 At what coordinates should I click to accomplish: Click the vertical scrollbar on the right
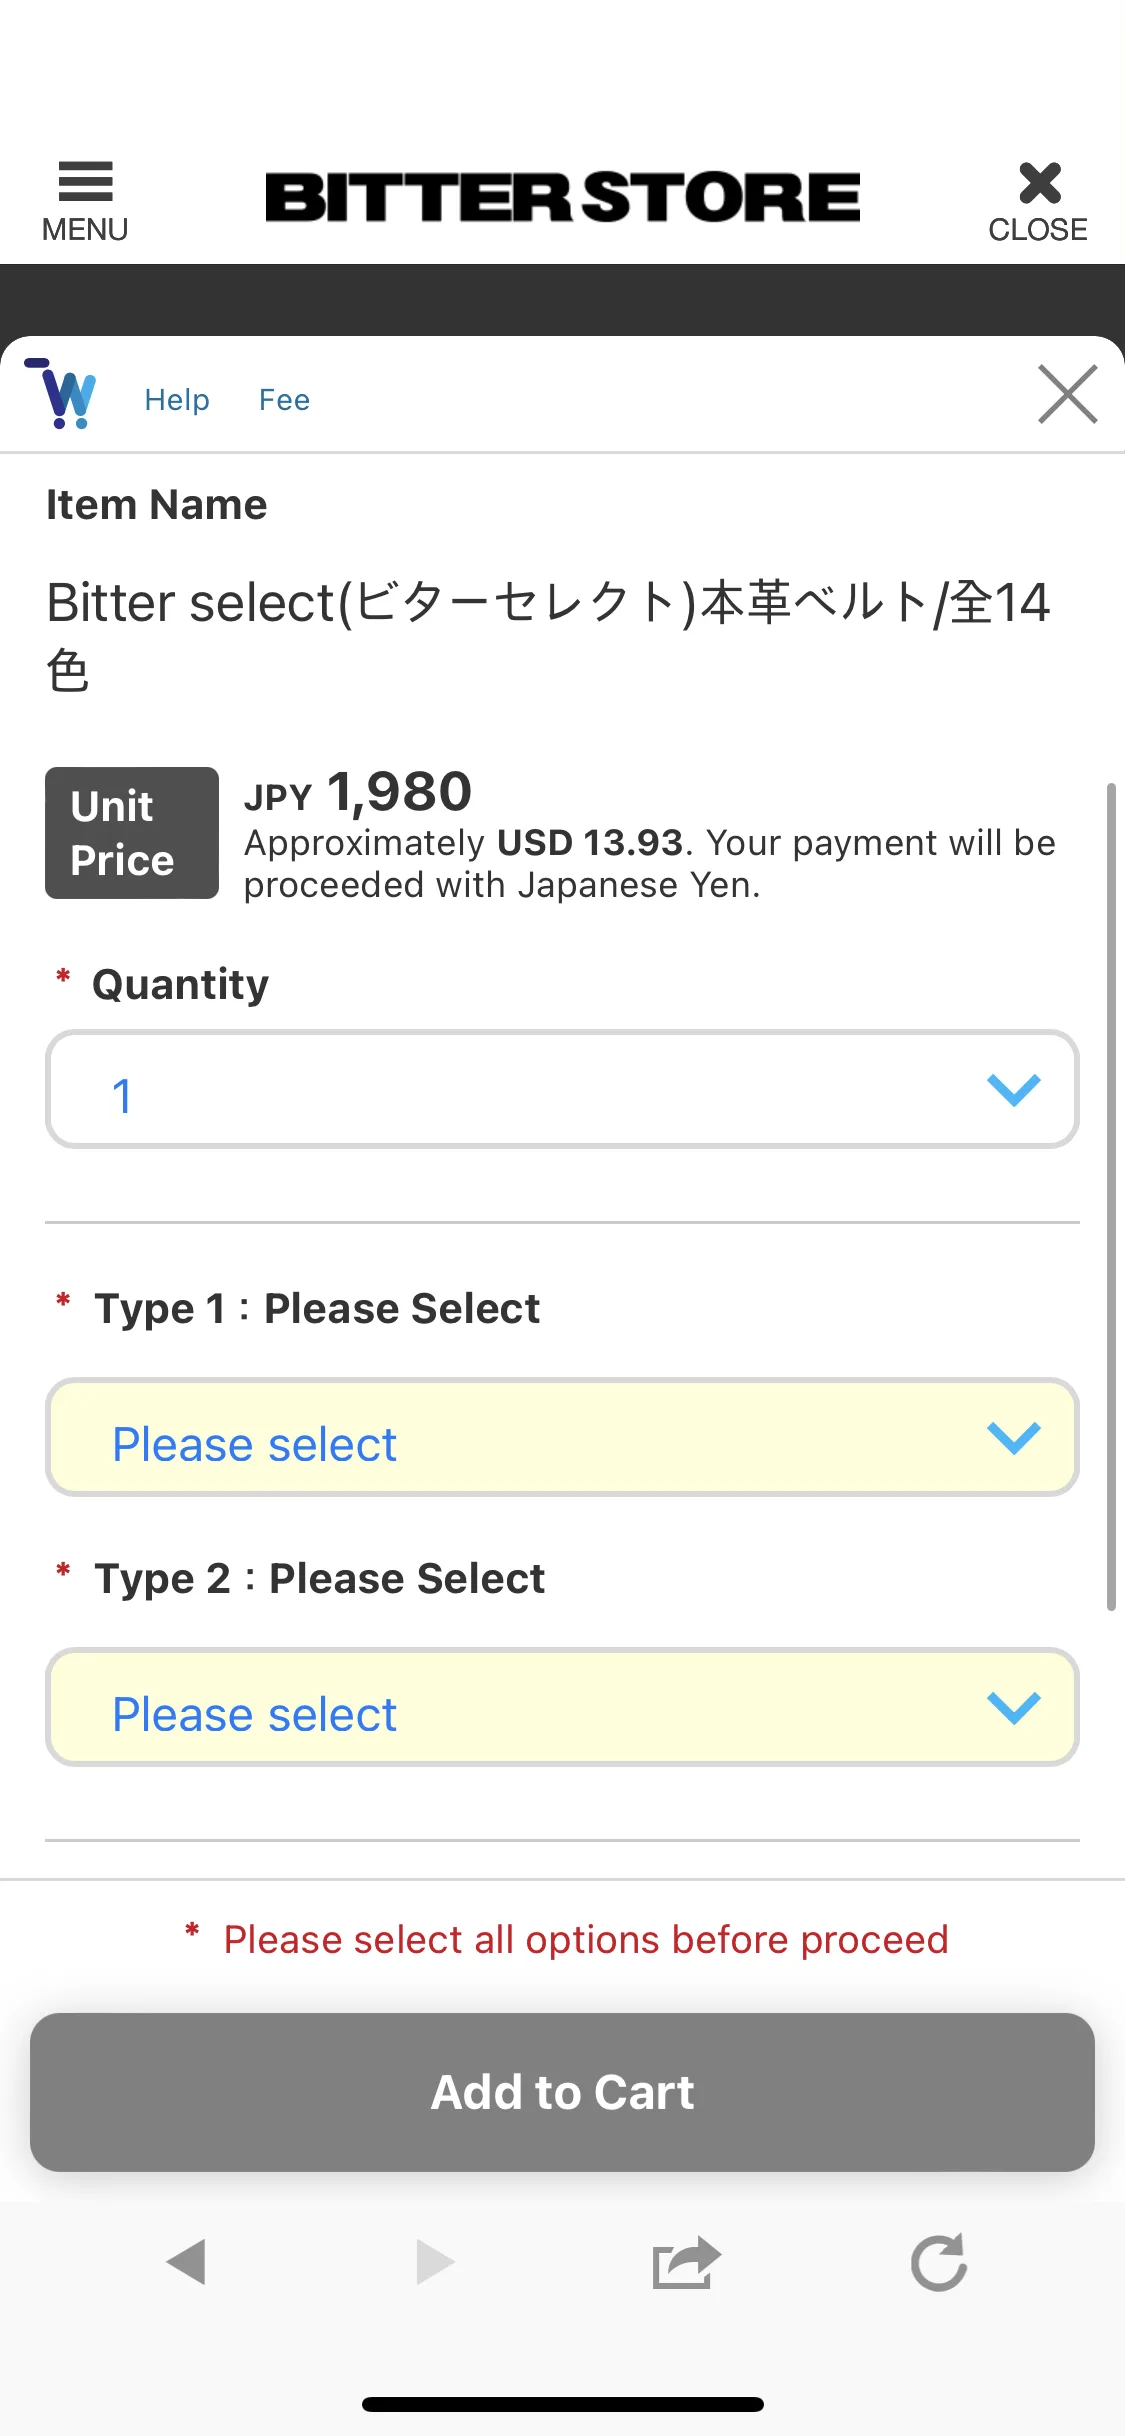coord(1111,1197)
